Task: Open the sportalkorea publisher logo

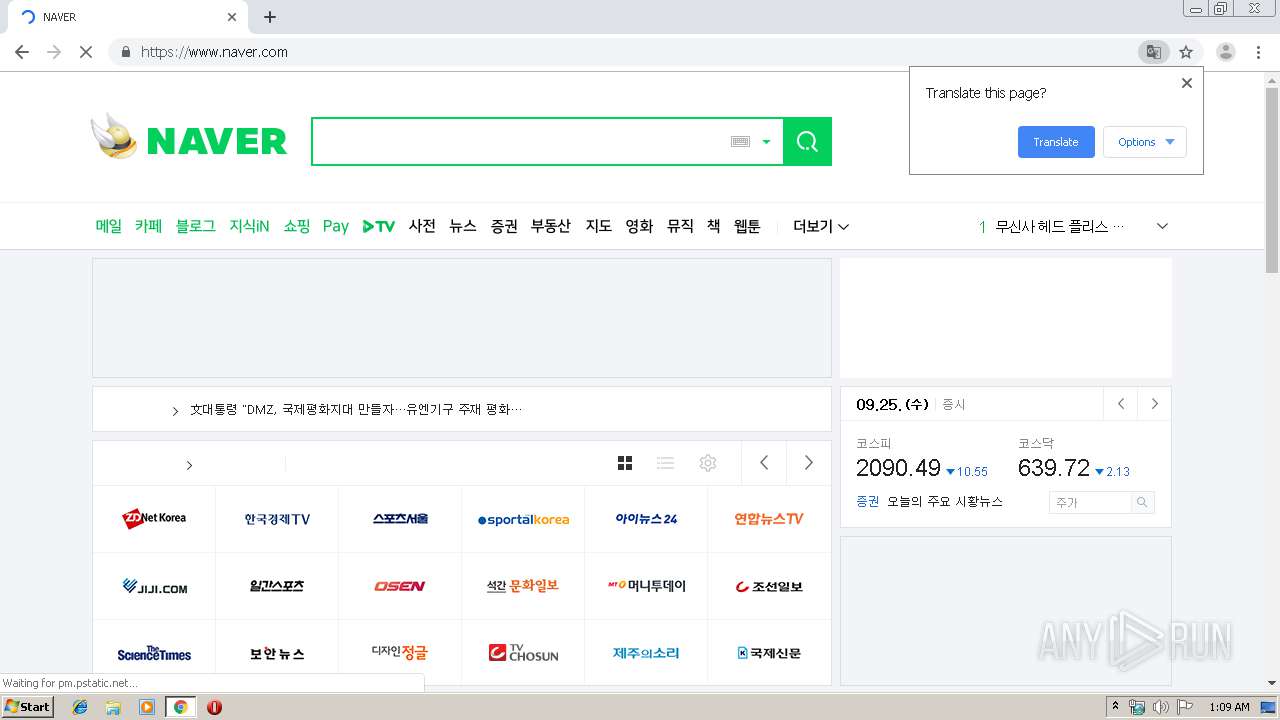Action: coord(523,519)
